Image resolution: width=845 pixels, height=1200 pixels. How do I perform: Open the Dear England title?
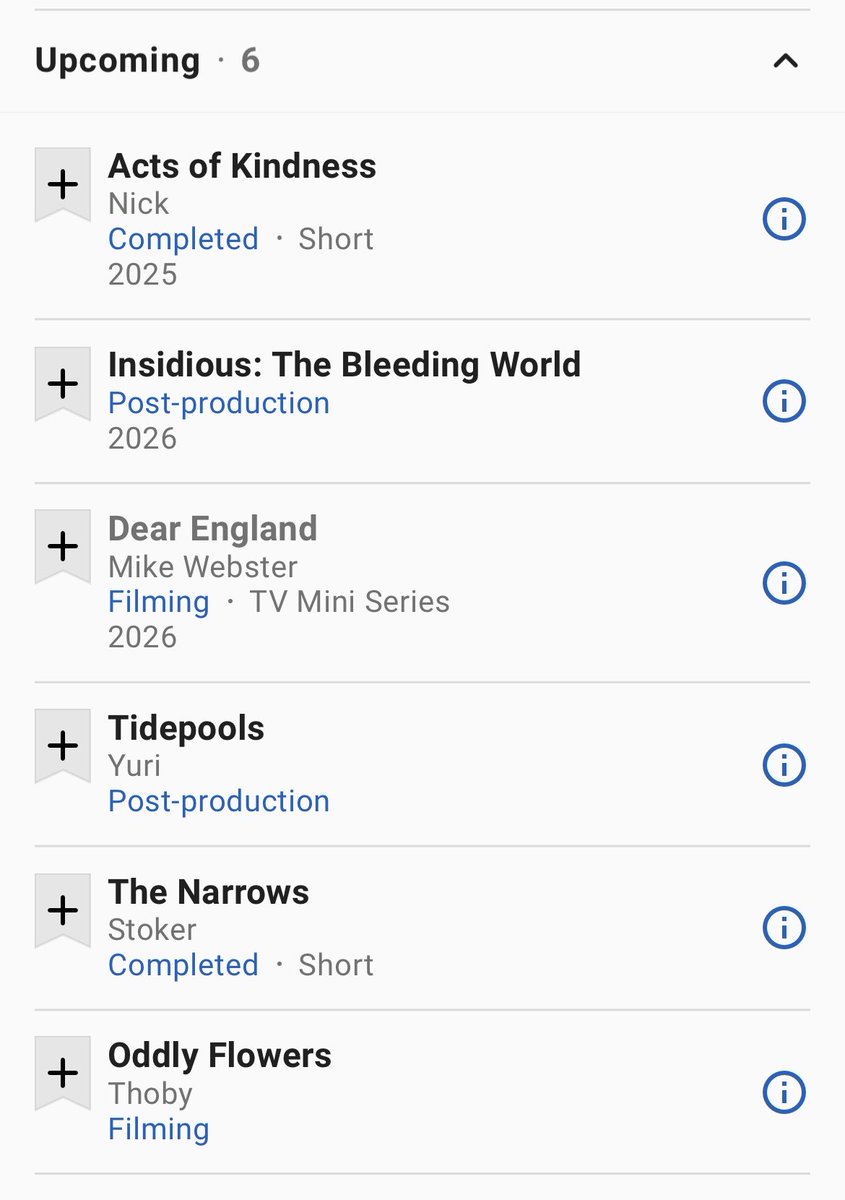pyautogui.click(x=213, y=528)
